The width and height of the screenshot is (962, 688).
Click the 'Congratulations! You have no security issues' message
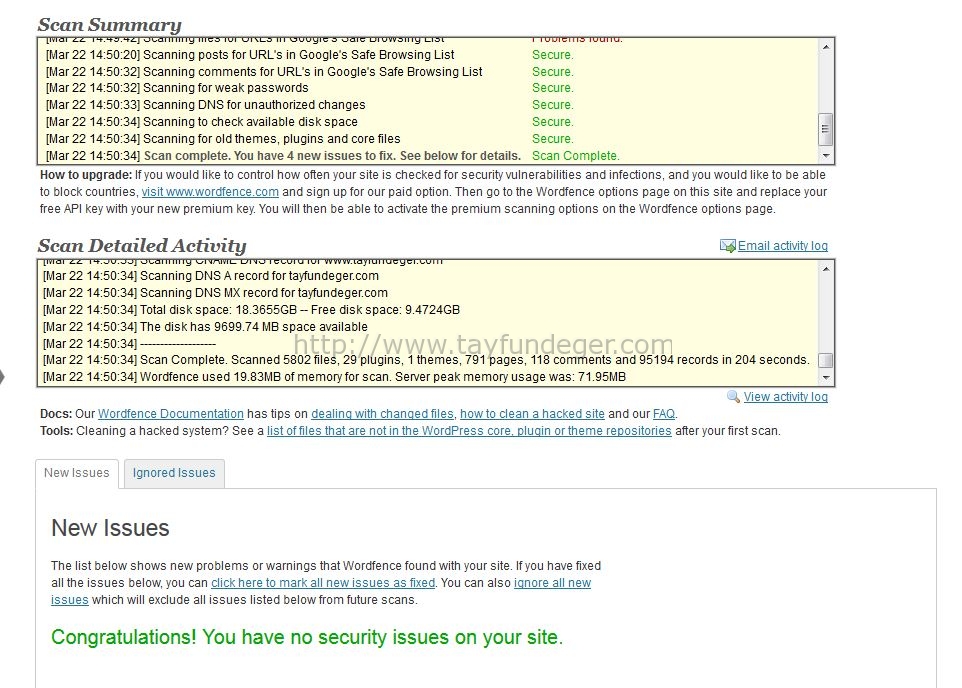coord(307,637)
